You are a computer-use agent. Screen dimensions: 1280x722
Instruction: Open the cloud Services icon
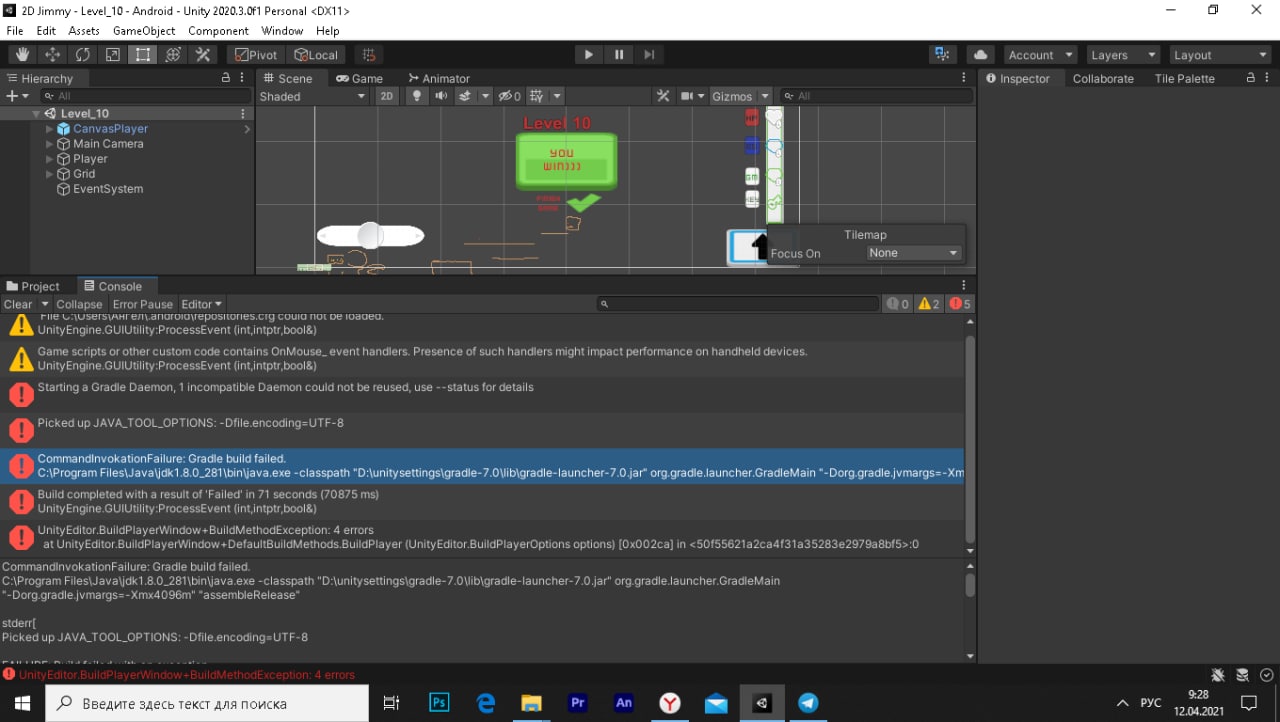[981, 55]
